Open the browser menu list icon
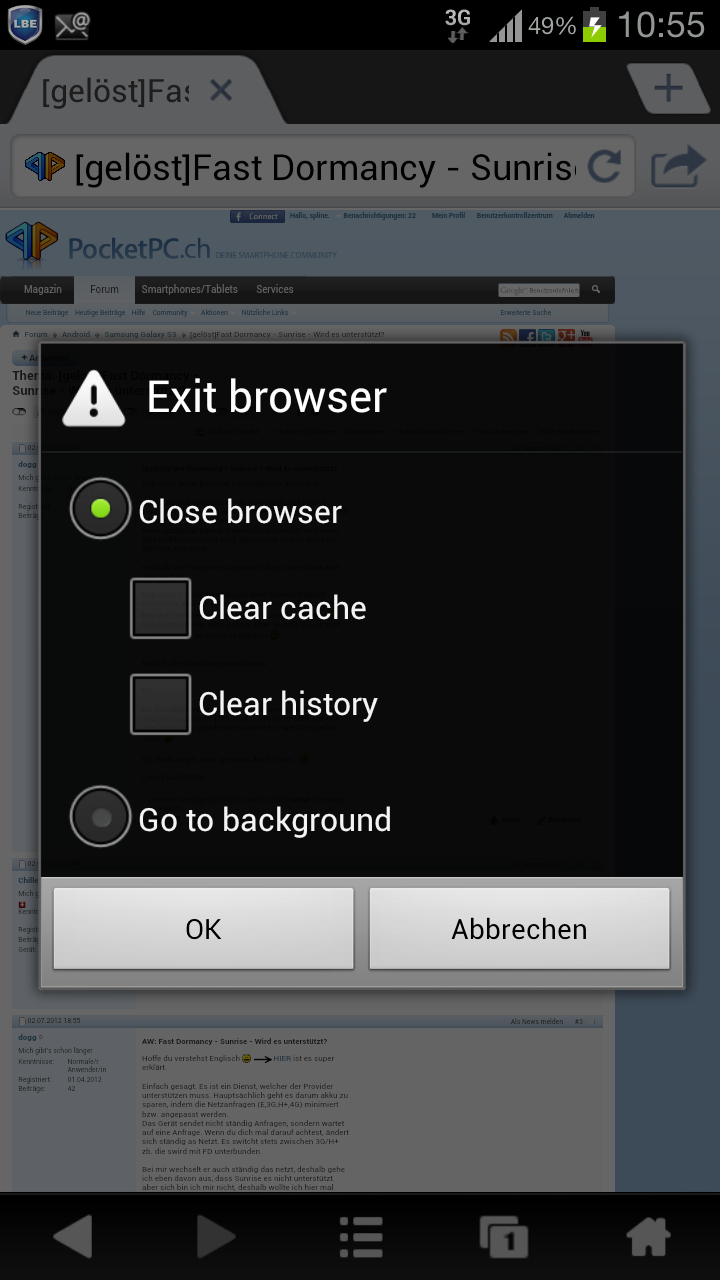This screenshot has width=720, height=1280. click(x=360, y=1237)
